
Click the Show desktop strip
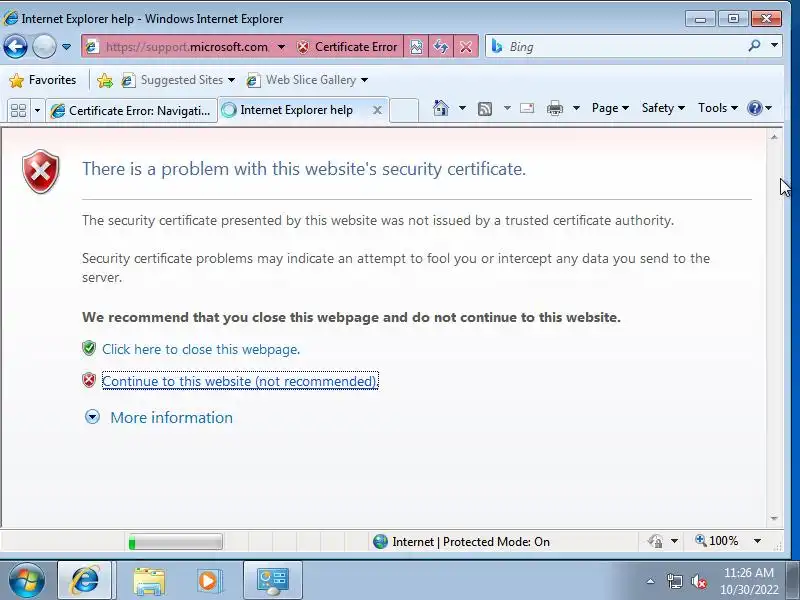tap(793, 581)
